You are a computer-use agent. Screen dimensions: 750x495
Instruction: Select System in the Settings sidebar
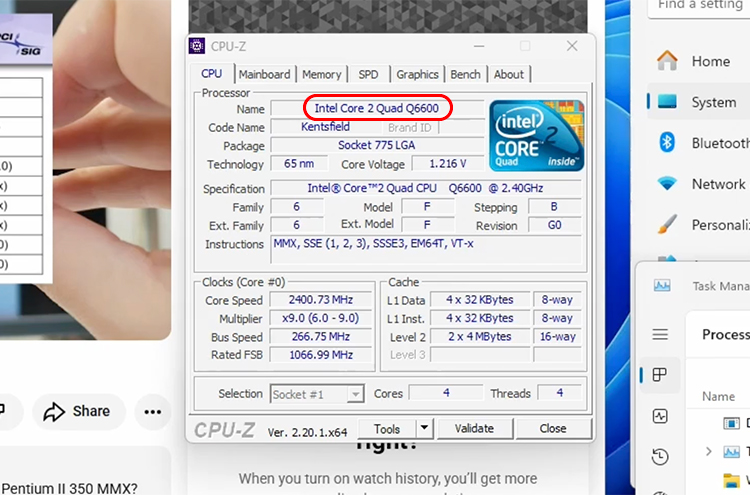(698, 102)
